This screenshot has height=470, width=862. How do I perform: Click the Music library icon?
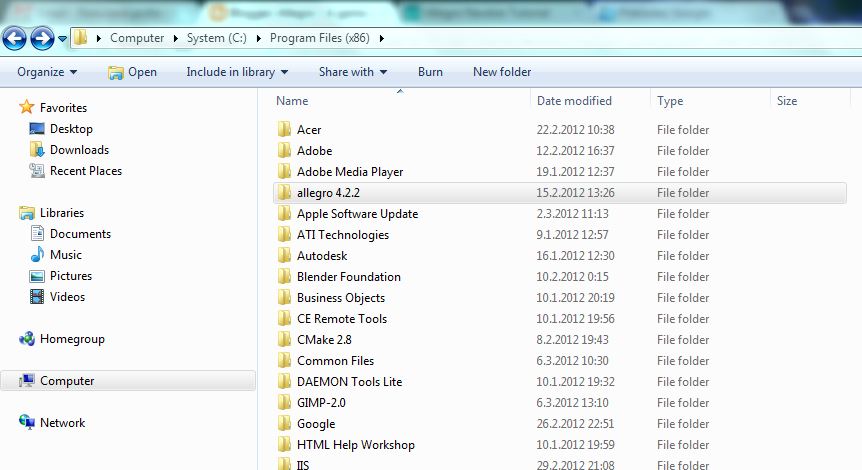37,255
